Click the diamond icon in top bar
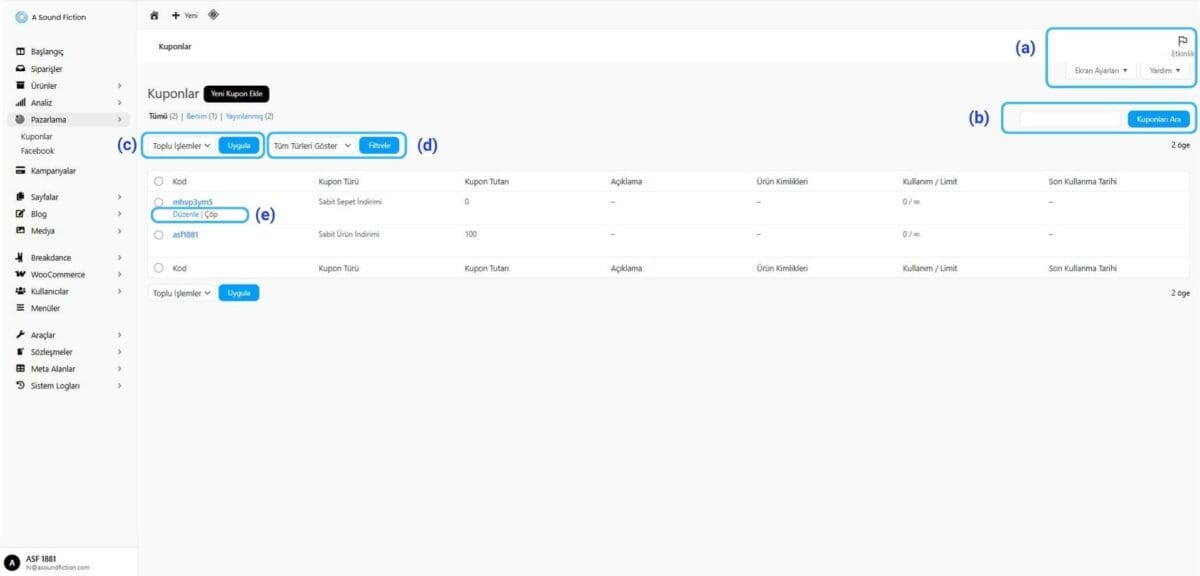 [x=214, y=15]
